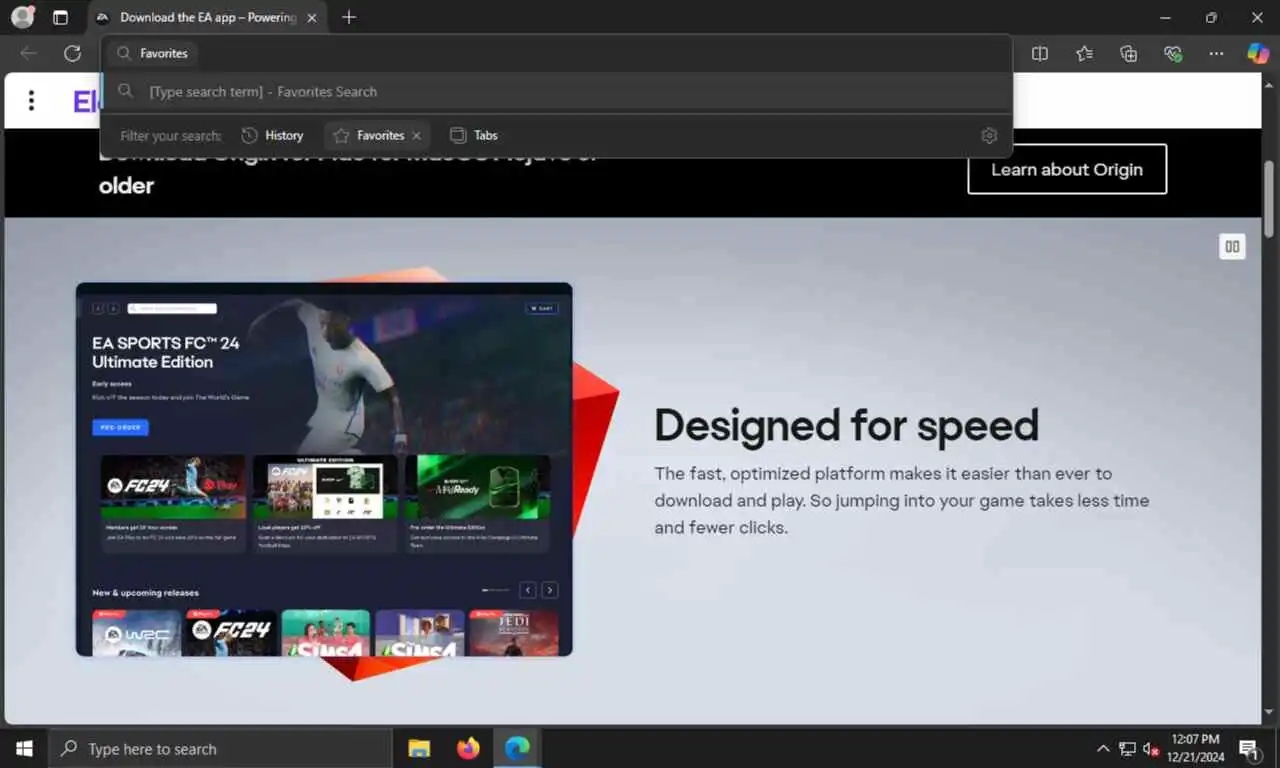
Task: Select the Download the EA app tab
Action: [208, 17]
